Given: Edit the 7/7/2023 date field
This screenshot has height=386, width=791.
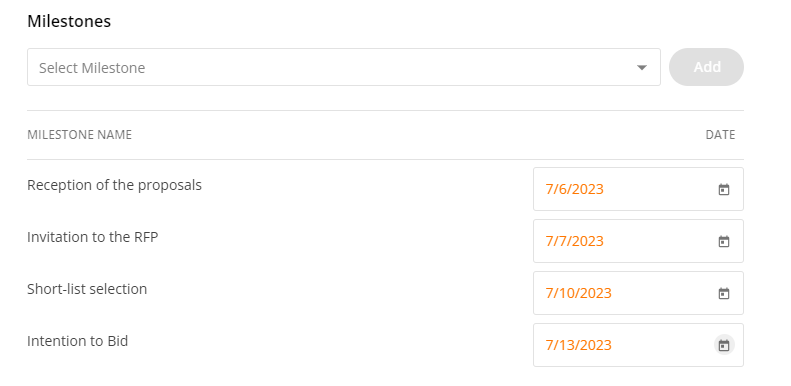Looking at the screenshot, I should [x=638, y=241].
